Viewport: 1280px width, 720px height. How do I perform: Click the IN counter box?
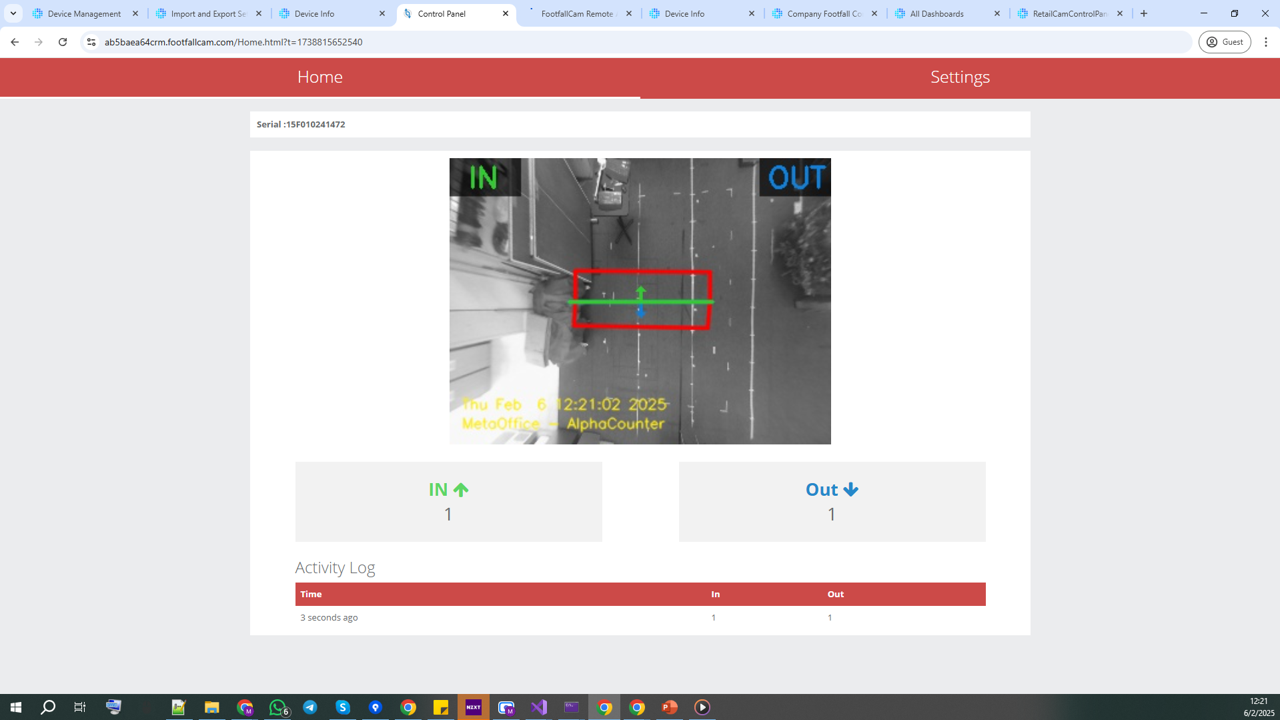pyautogui.click(x=448, y=501)
